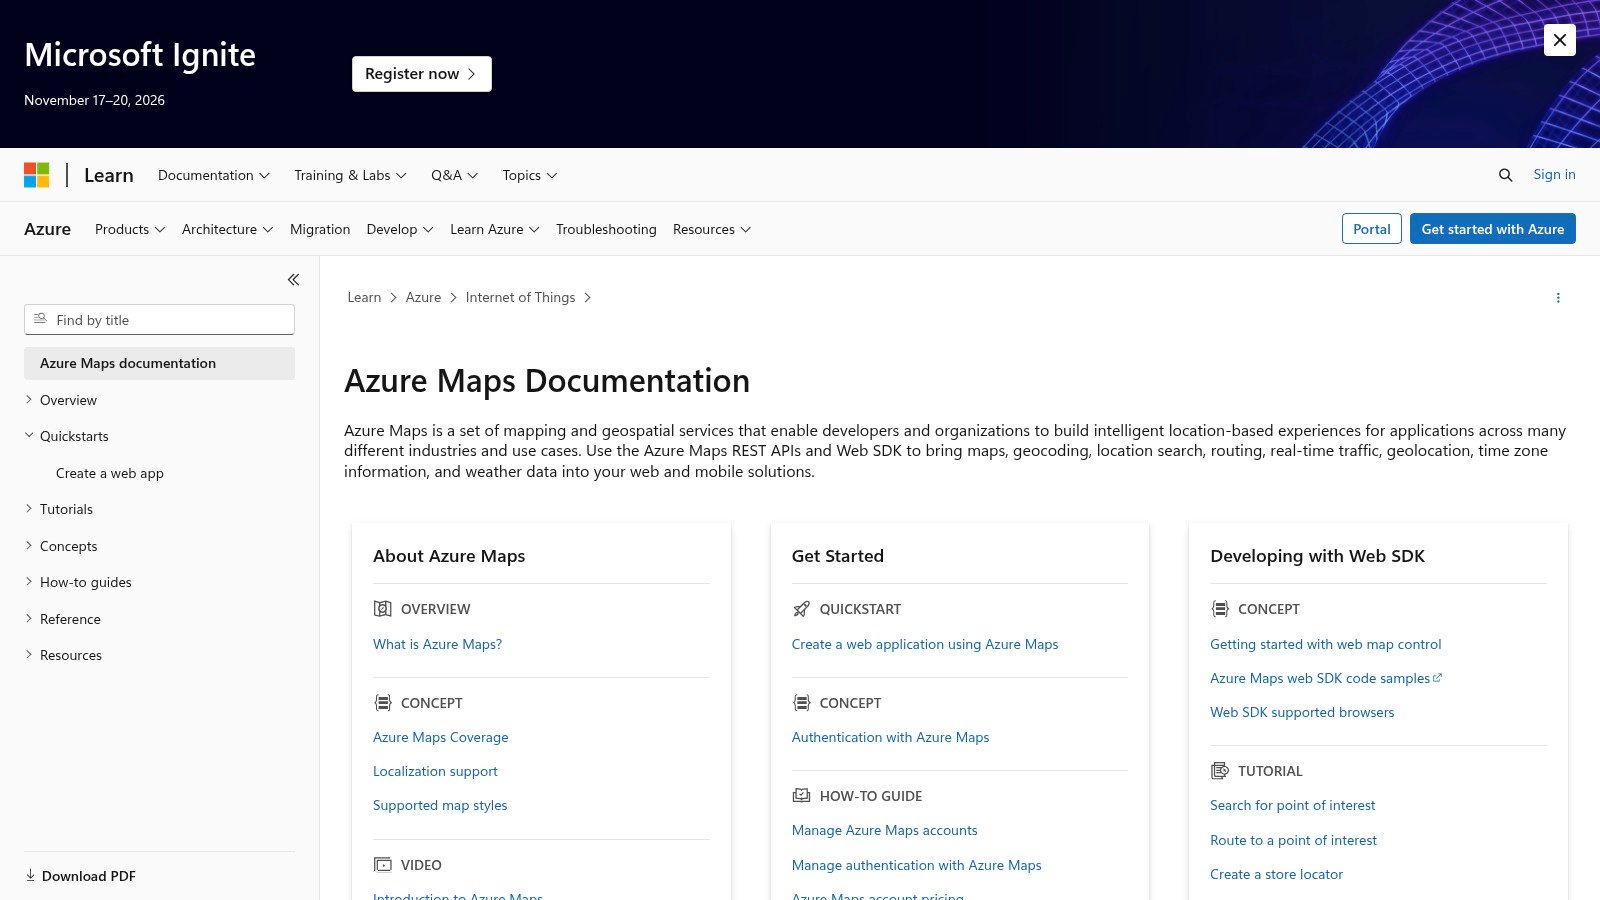Screen dimensions: 1600x900
Task: Close the Microsoft Ignite banner
Action: tap(1559, 40)
